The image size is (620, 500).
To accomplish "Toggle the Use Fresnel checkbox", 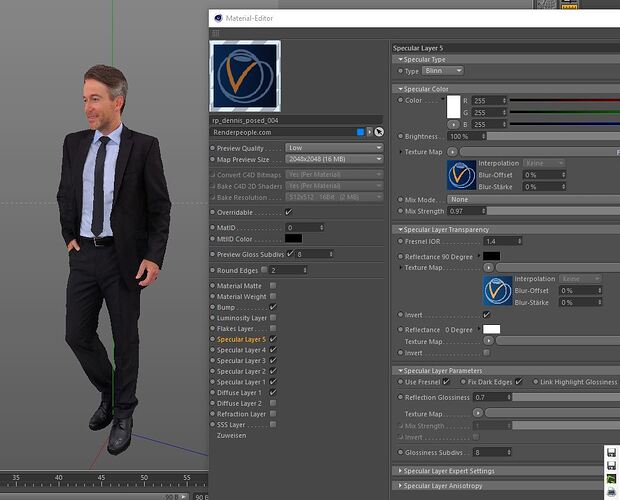I will tap(446, 381).
